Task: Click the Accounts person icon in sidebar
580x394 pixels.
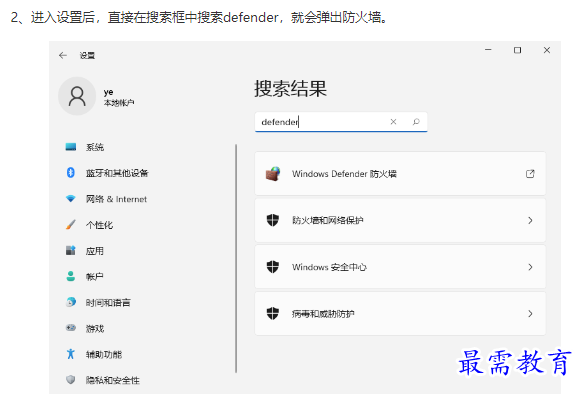Action: pos(71,276)
